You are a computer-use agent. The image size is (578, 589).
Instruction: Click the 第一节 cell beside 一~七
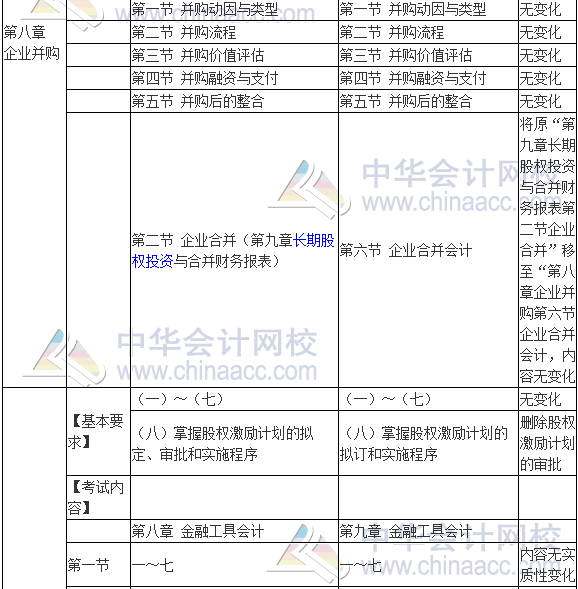tap(98, 565)
